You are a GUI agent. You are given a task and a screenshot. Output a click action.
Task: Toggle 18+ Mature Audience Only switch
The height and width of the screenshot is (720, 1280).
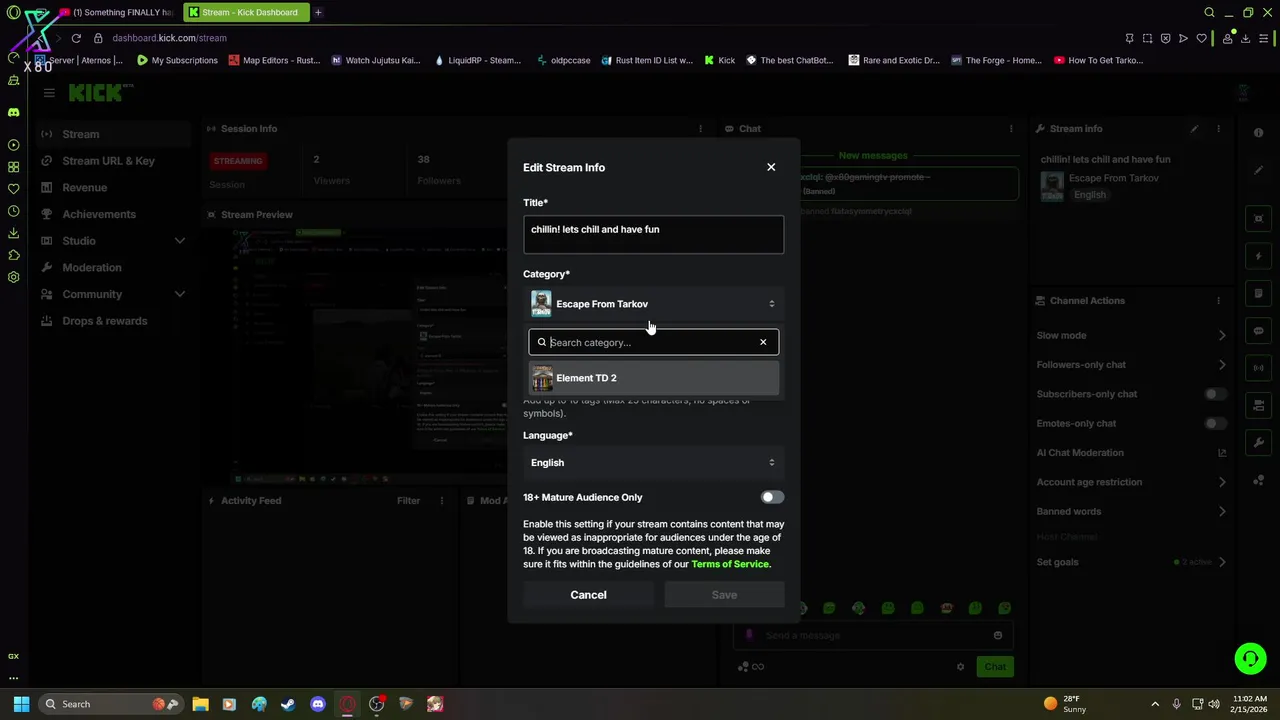(x=772, y=497)
